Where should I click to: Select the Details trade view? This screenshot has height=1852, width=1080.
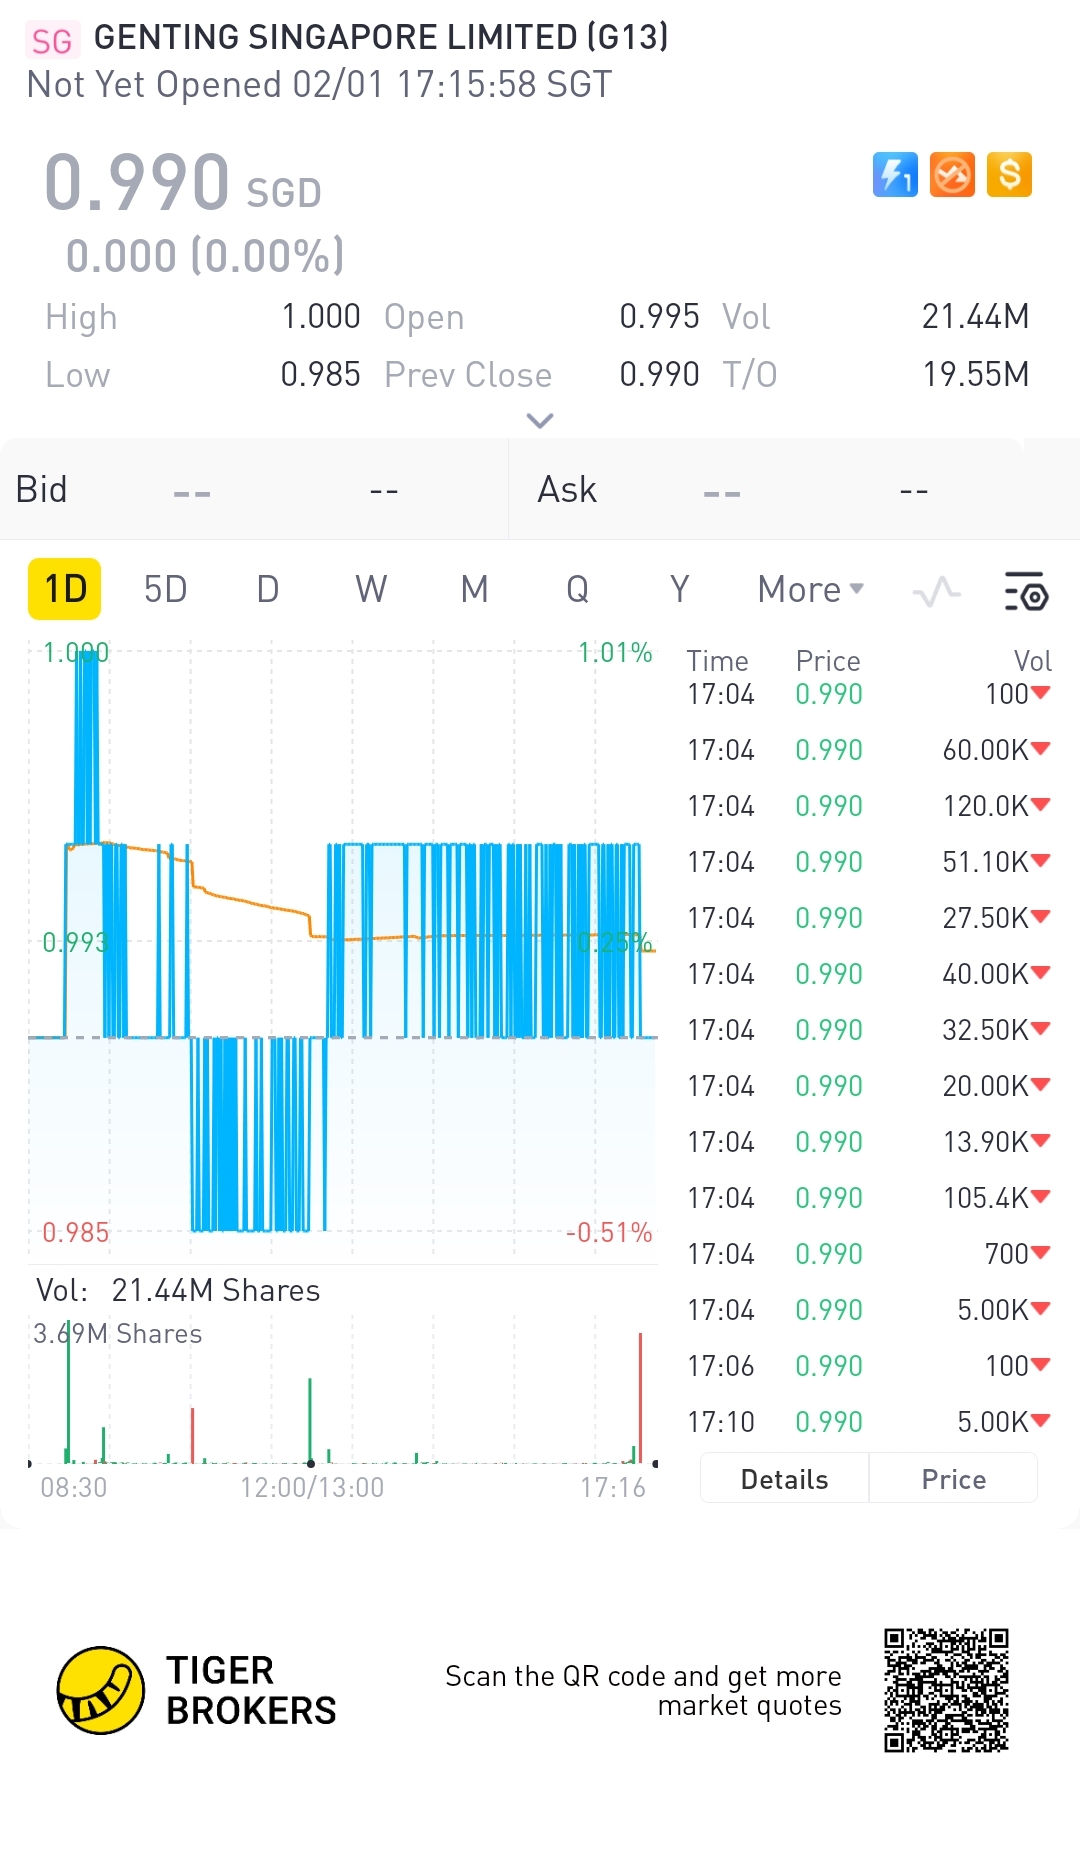click(785, 1479)
